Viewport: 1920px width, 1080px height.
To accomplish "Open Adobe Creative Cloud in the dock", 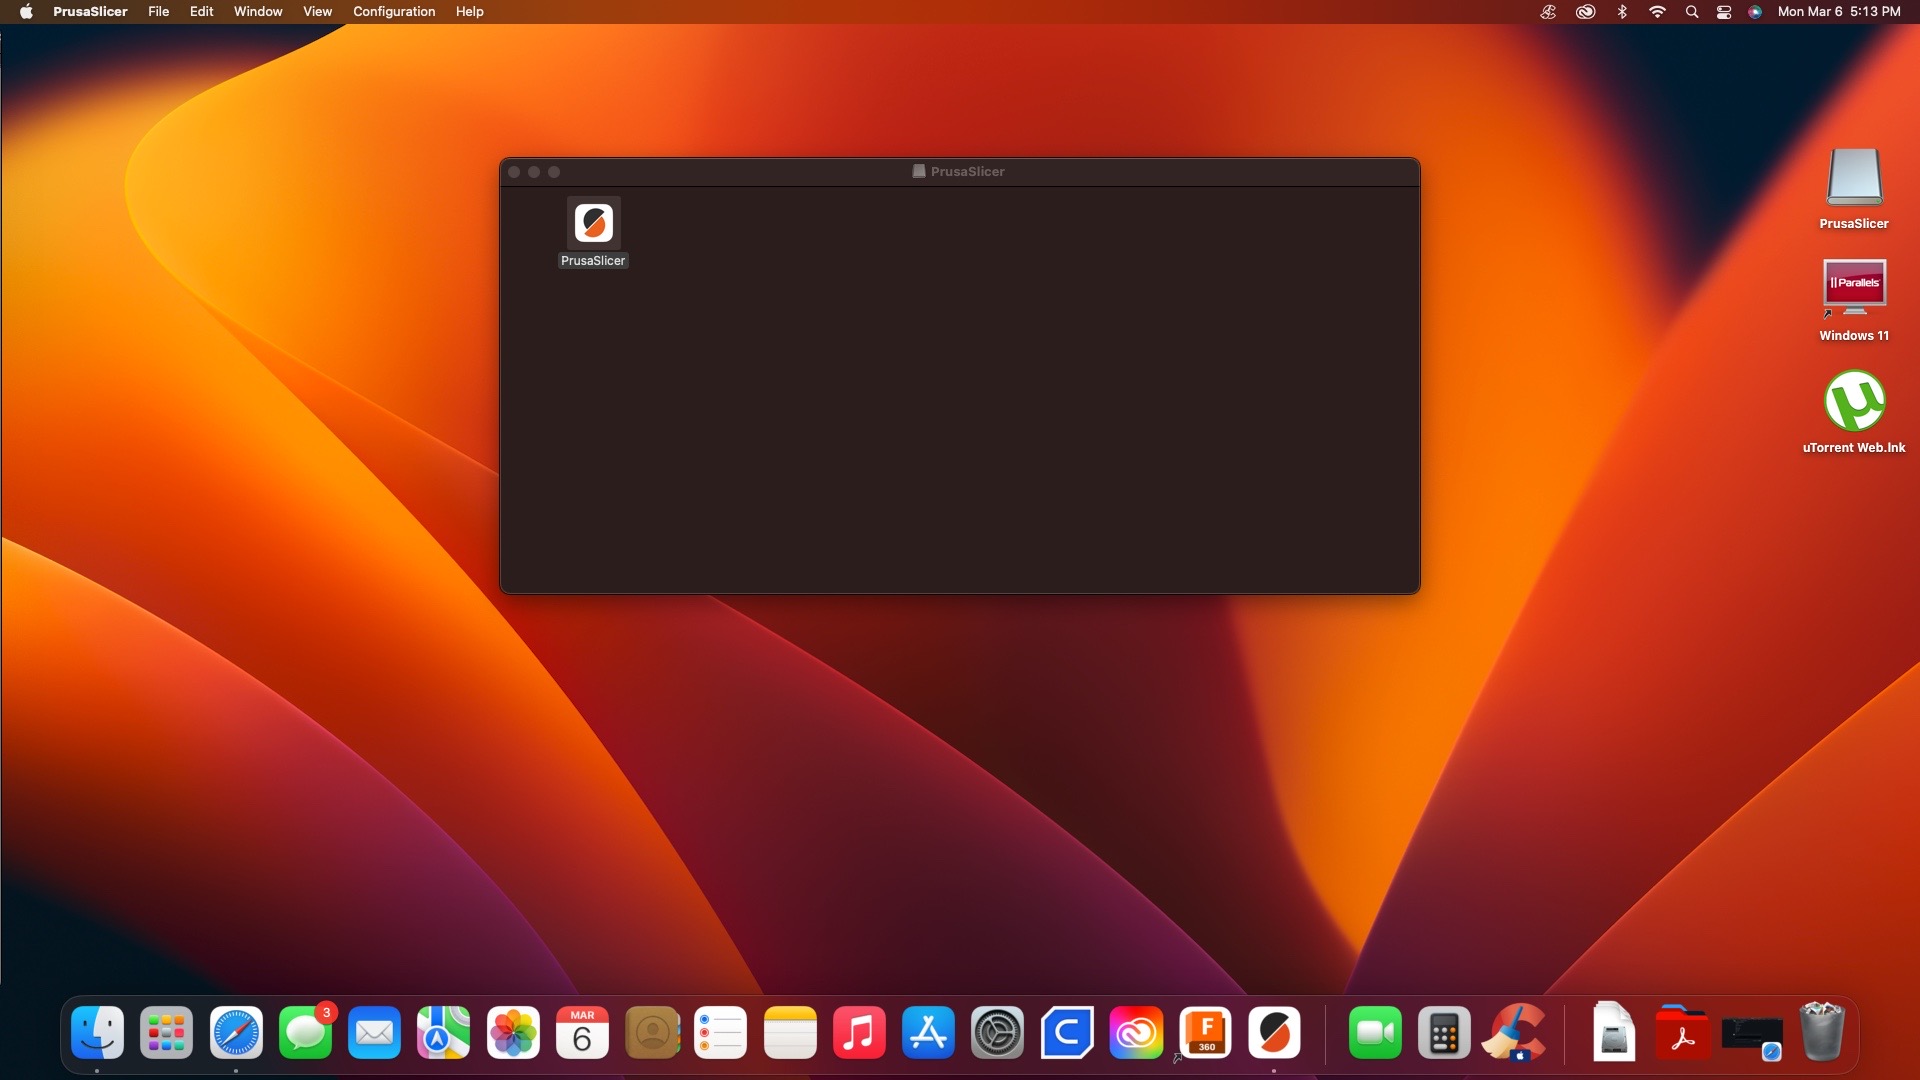I will (1136, 1033).
